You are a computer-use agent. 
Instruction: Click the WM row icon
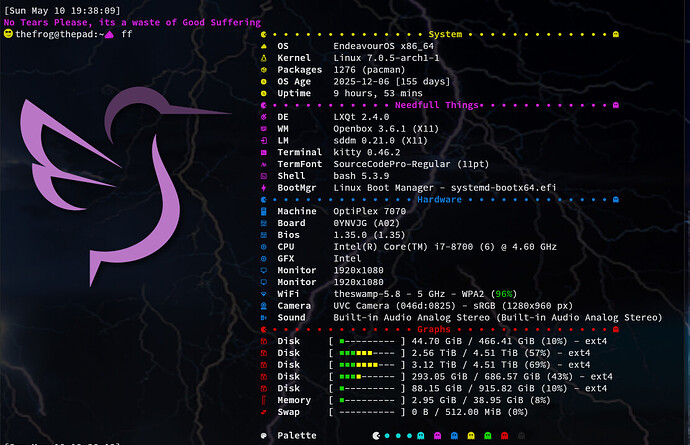coord(264,129)
